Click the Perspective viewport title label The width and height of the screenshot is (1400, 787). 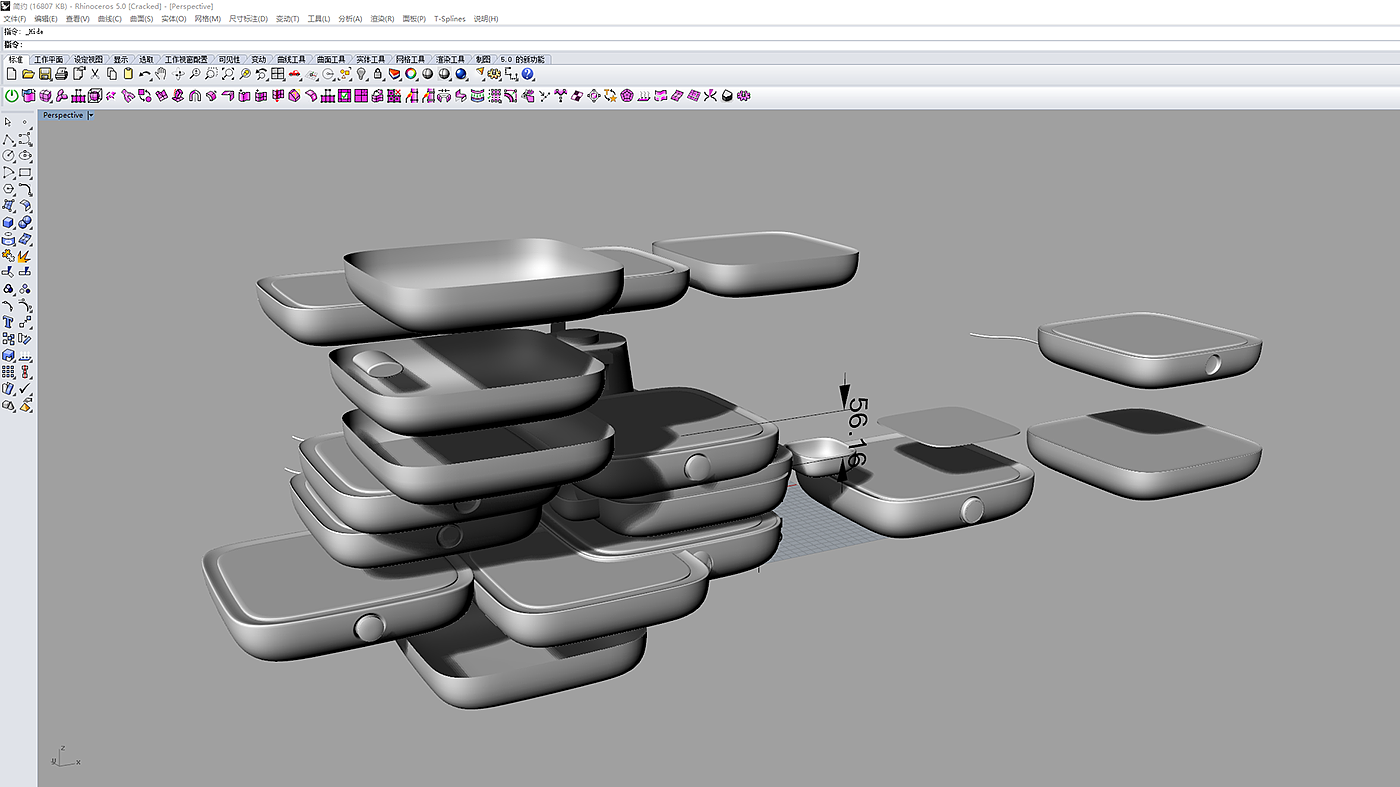coord(63,115)
